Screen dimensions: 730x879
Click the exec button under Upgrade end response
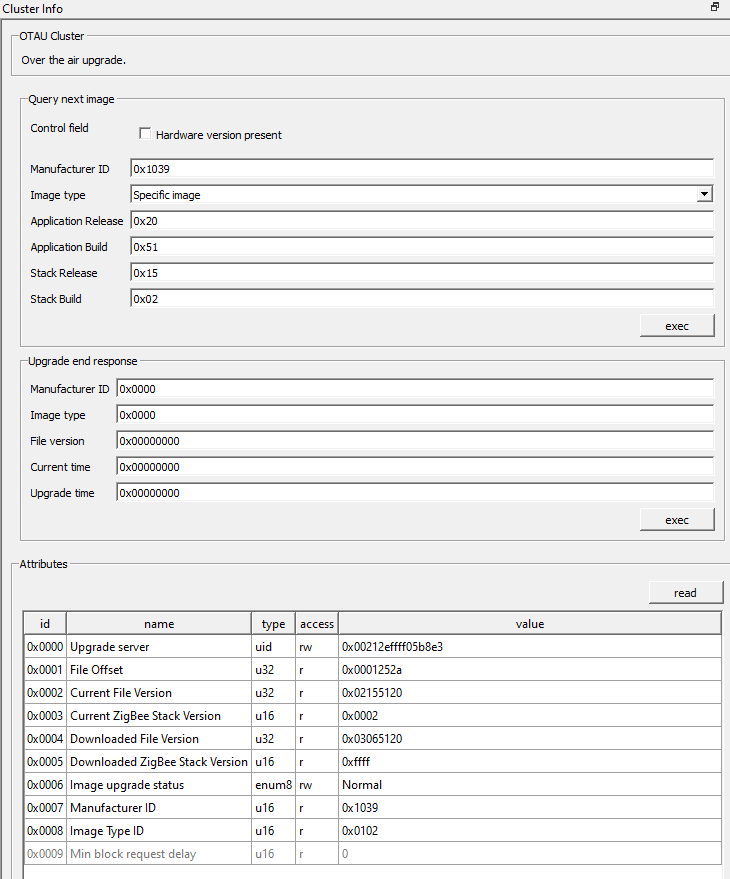coord(677,519)
